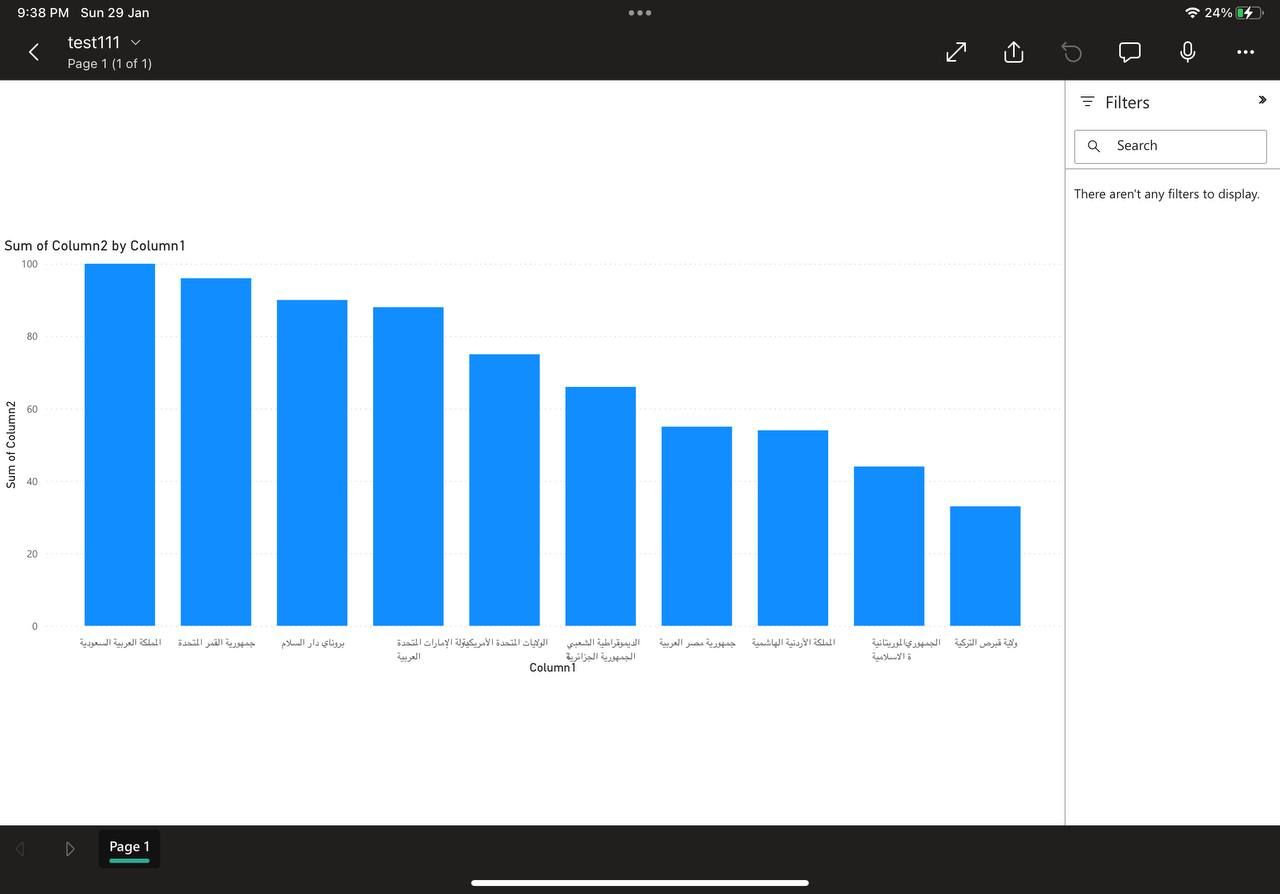1280x894 pixels.
Task: Tap the next page arrow
Action: pyautogui.click(x=70, y=849)
